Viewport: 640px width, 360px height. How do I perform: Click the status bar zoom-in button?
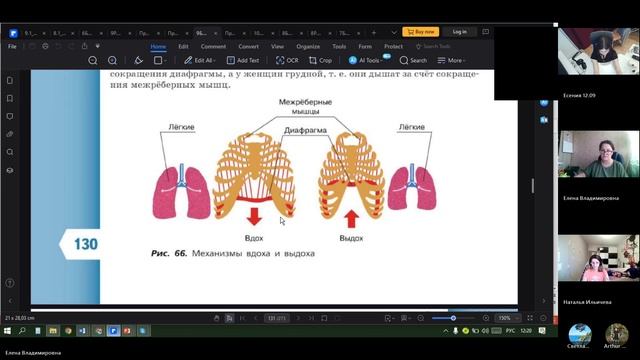(486, 318)
